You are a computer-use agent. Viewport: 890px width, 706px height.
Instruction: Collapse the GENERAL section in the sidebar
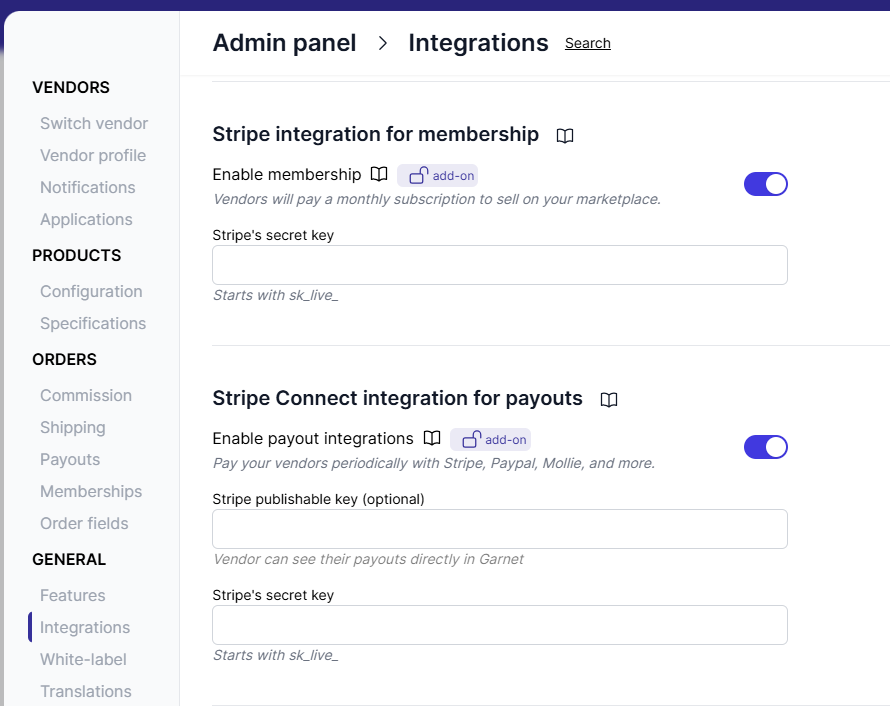tap(69, 559)
